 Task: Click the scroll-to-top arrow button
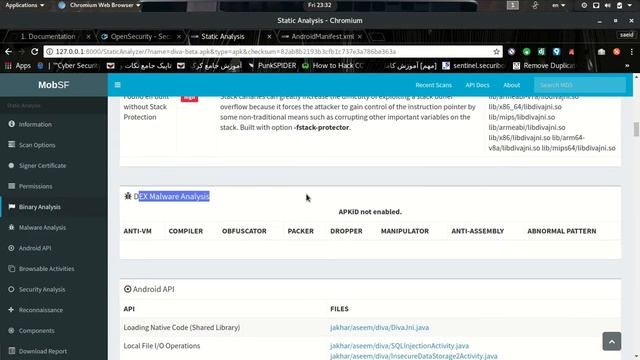tap(611, 341)
